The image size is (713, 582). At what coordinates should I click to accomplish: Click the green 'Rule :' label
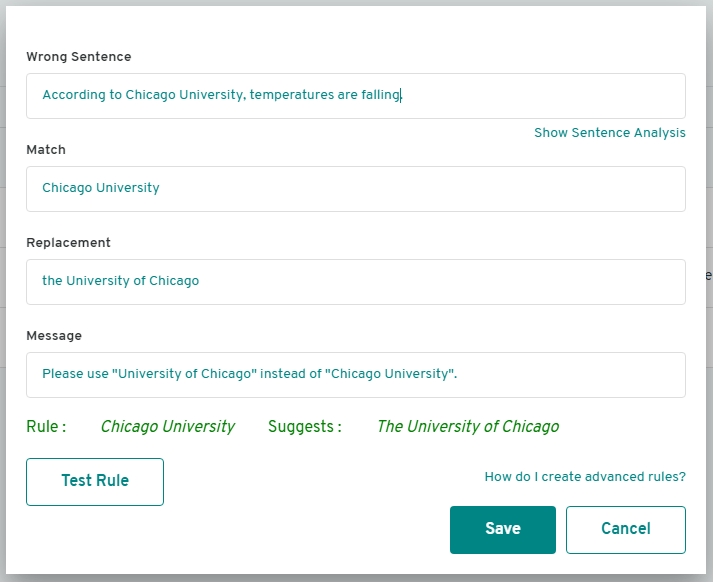[x=46, y=426]
